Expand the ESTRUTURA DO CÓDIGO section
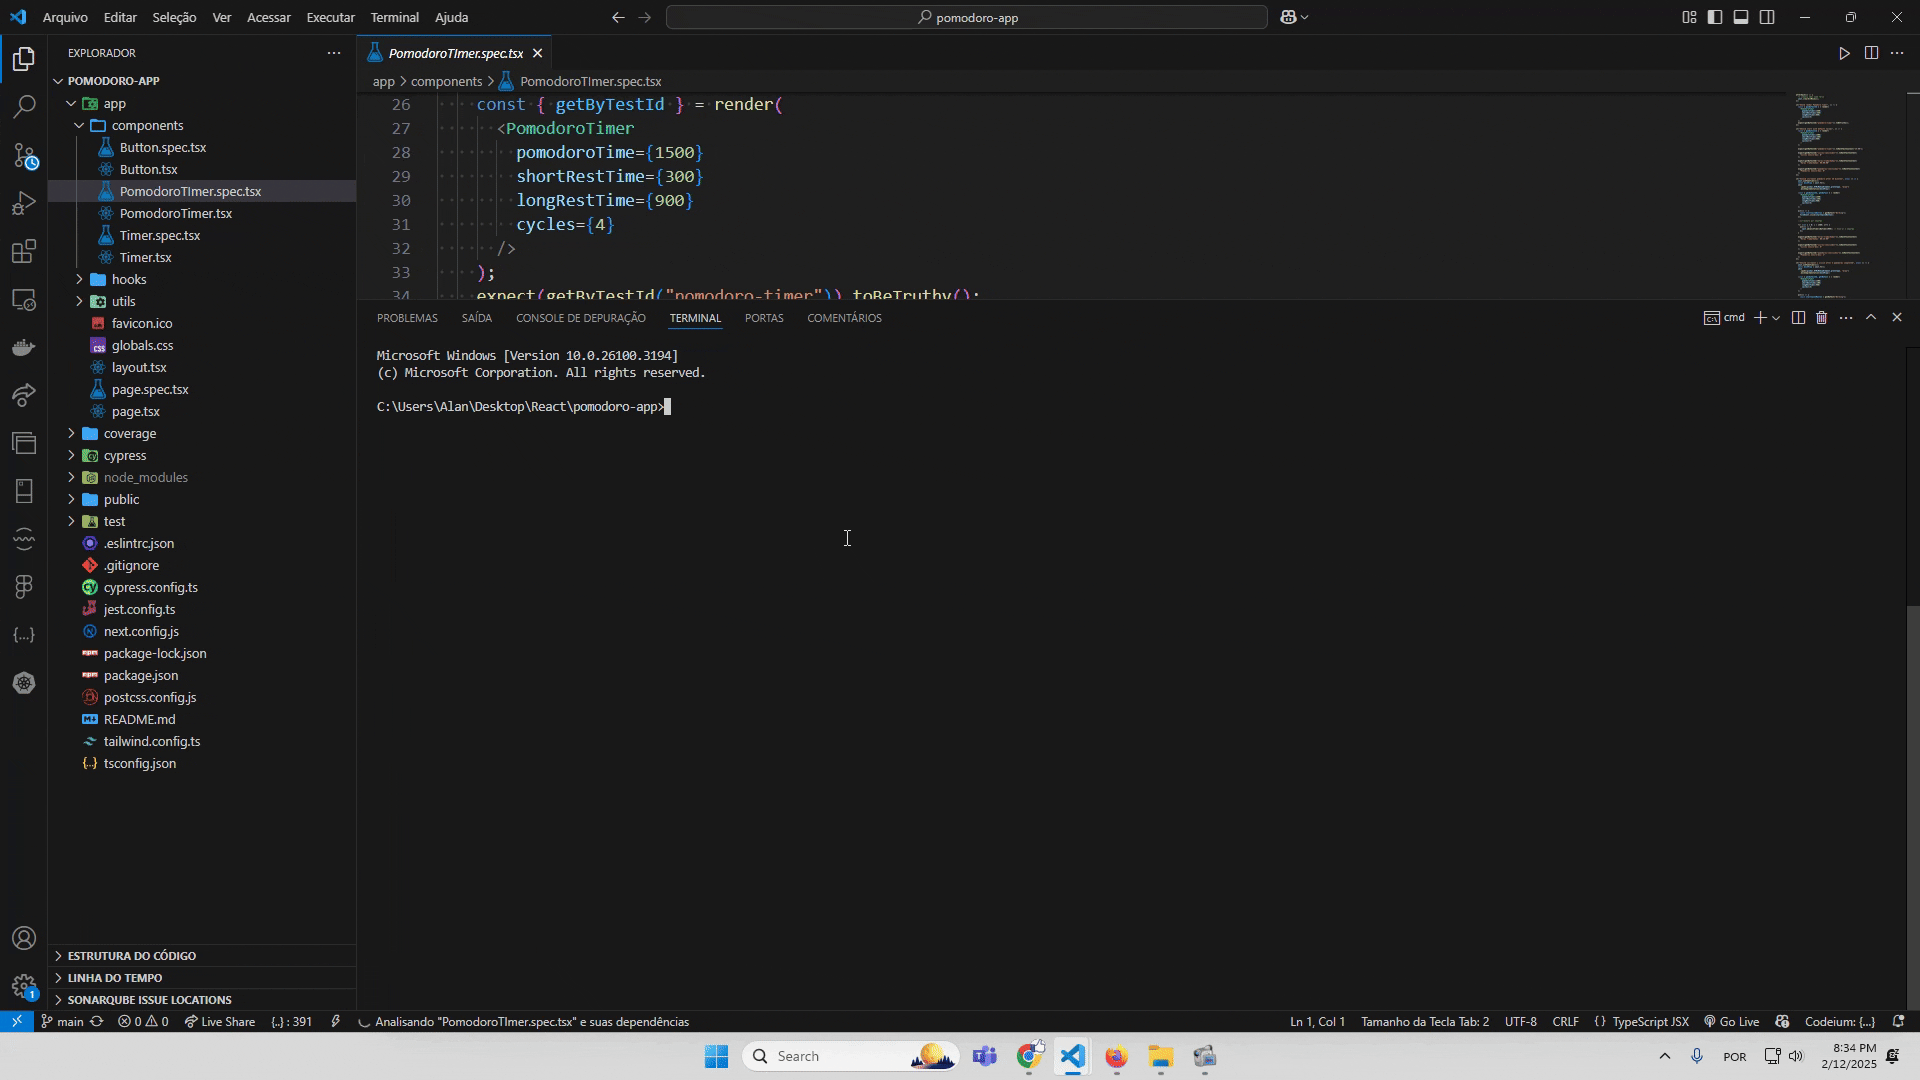 pyautogui.click(x=131, y=956)
